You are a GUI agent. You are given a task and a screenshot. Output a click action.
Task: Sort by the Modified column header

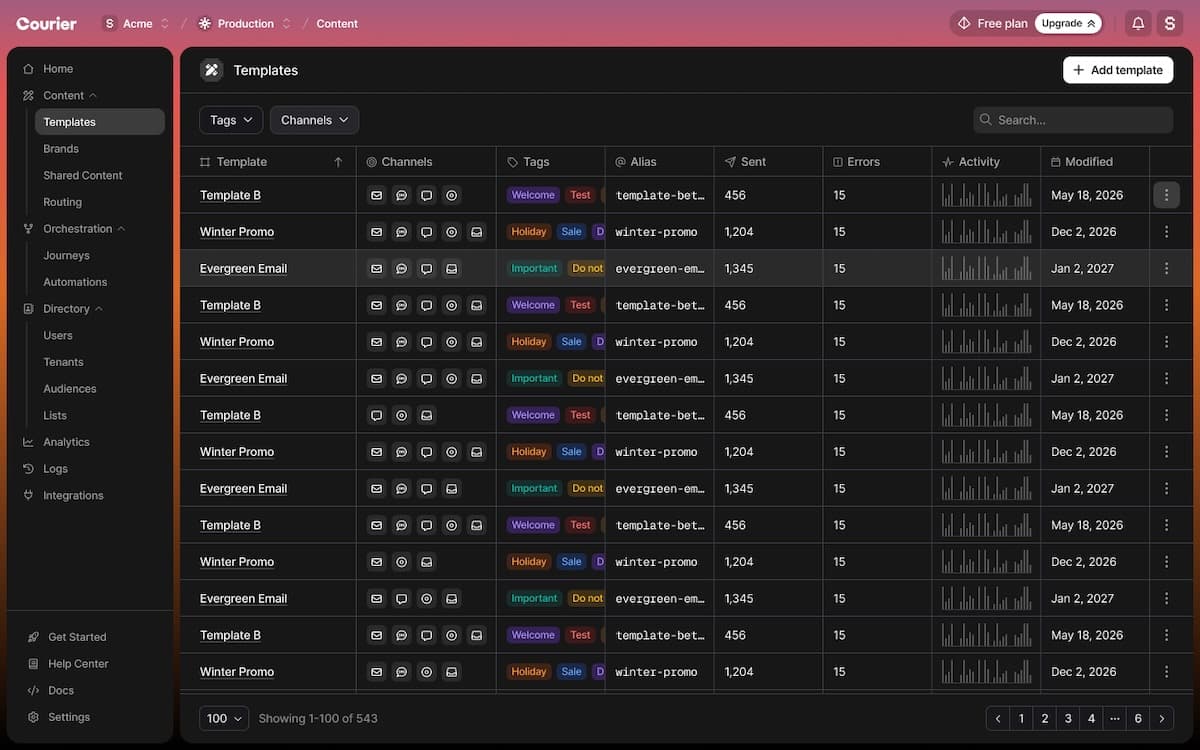click(1095, 162)
